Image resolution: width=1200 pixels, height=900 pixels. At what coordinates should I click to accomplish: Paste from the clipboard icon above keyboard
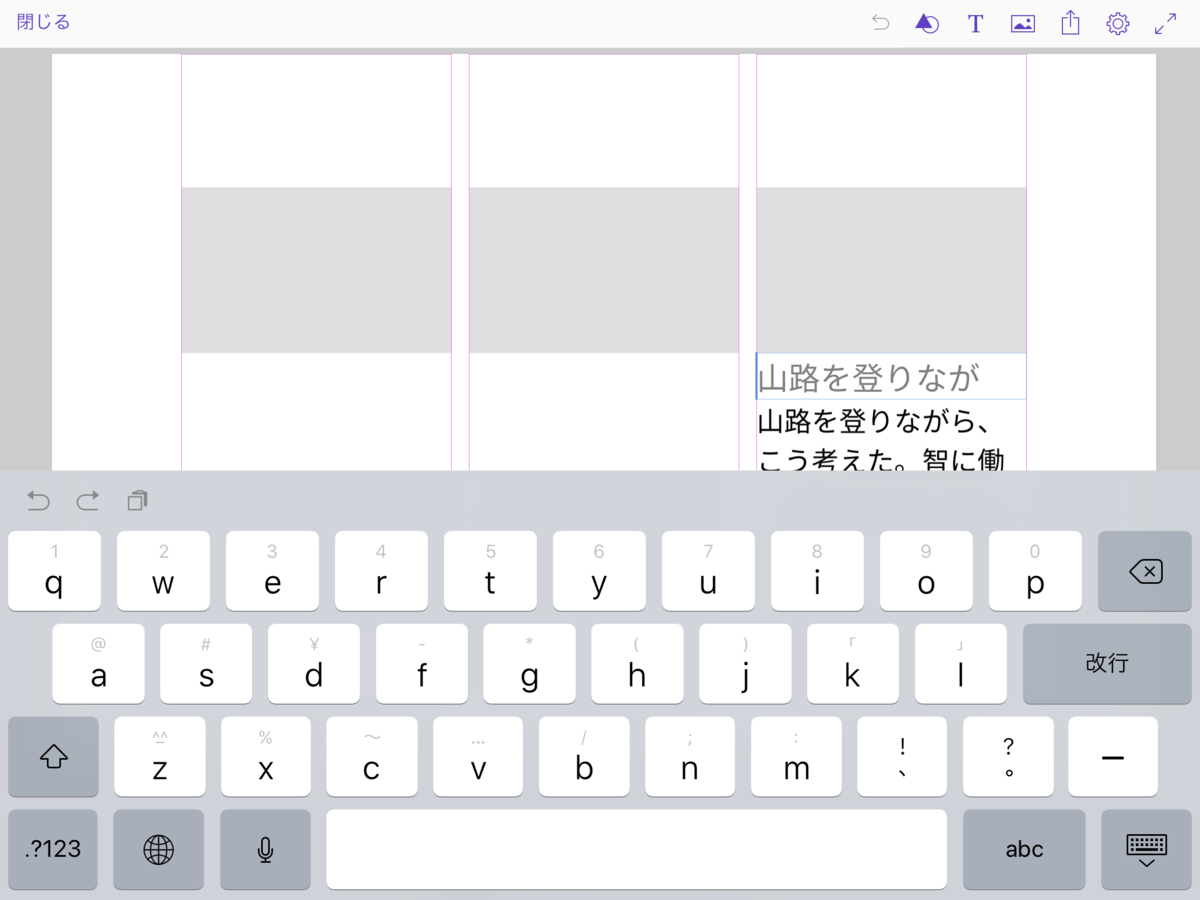(137, 501)
